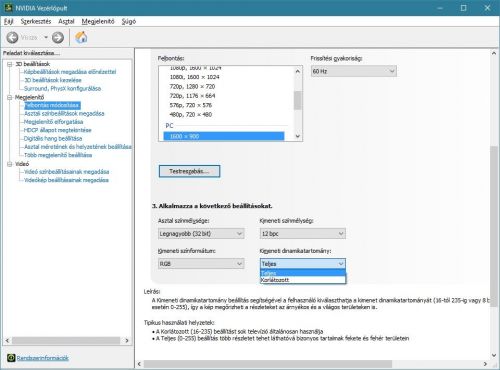Open Kimeneti színmélység 12 bpc dropdown
Image resolution: width=500 pixels, height=370 pixels.
coord(303,234)
